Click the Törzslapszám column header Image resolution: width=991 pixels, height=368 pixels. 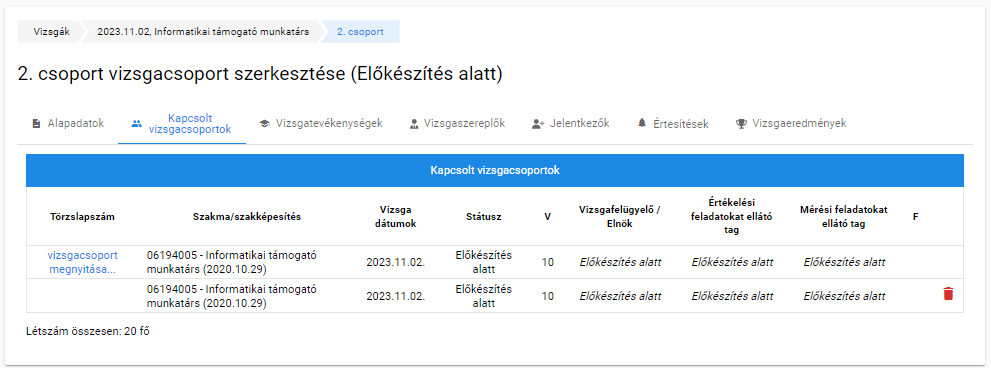point(82,216)
